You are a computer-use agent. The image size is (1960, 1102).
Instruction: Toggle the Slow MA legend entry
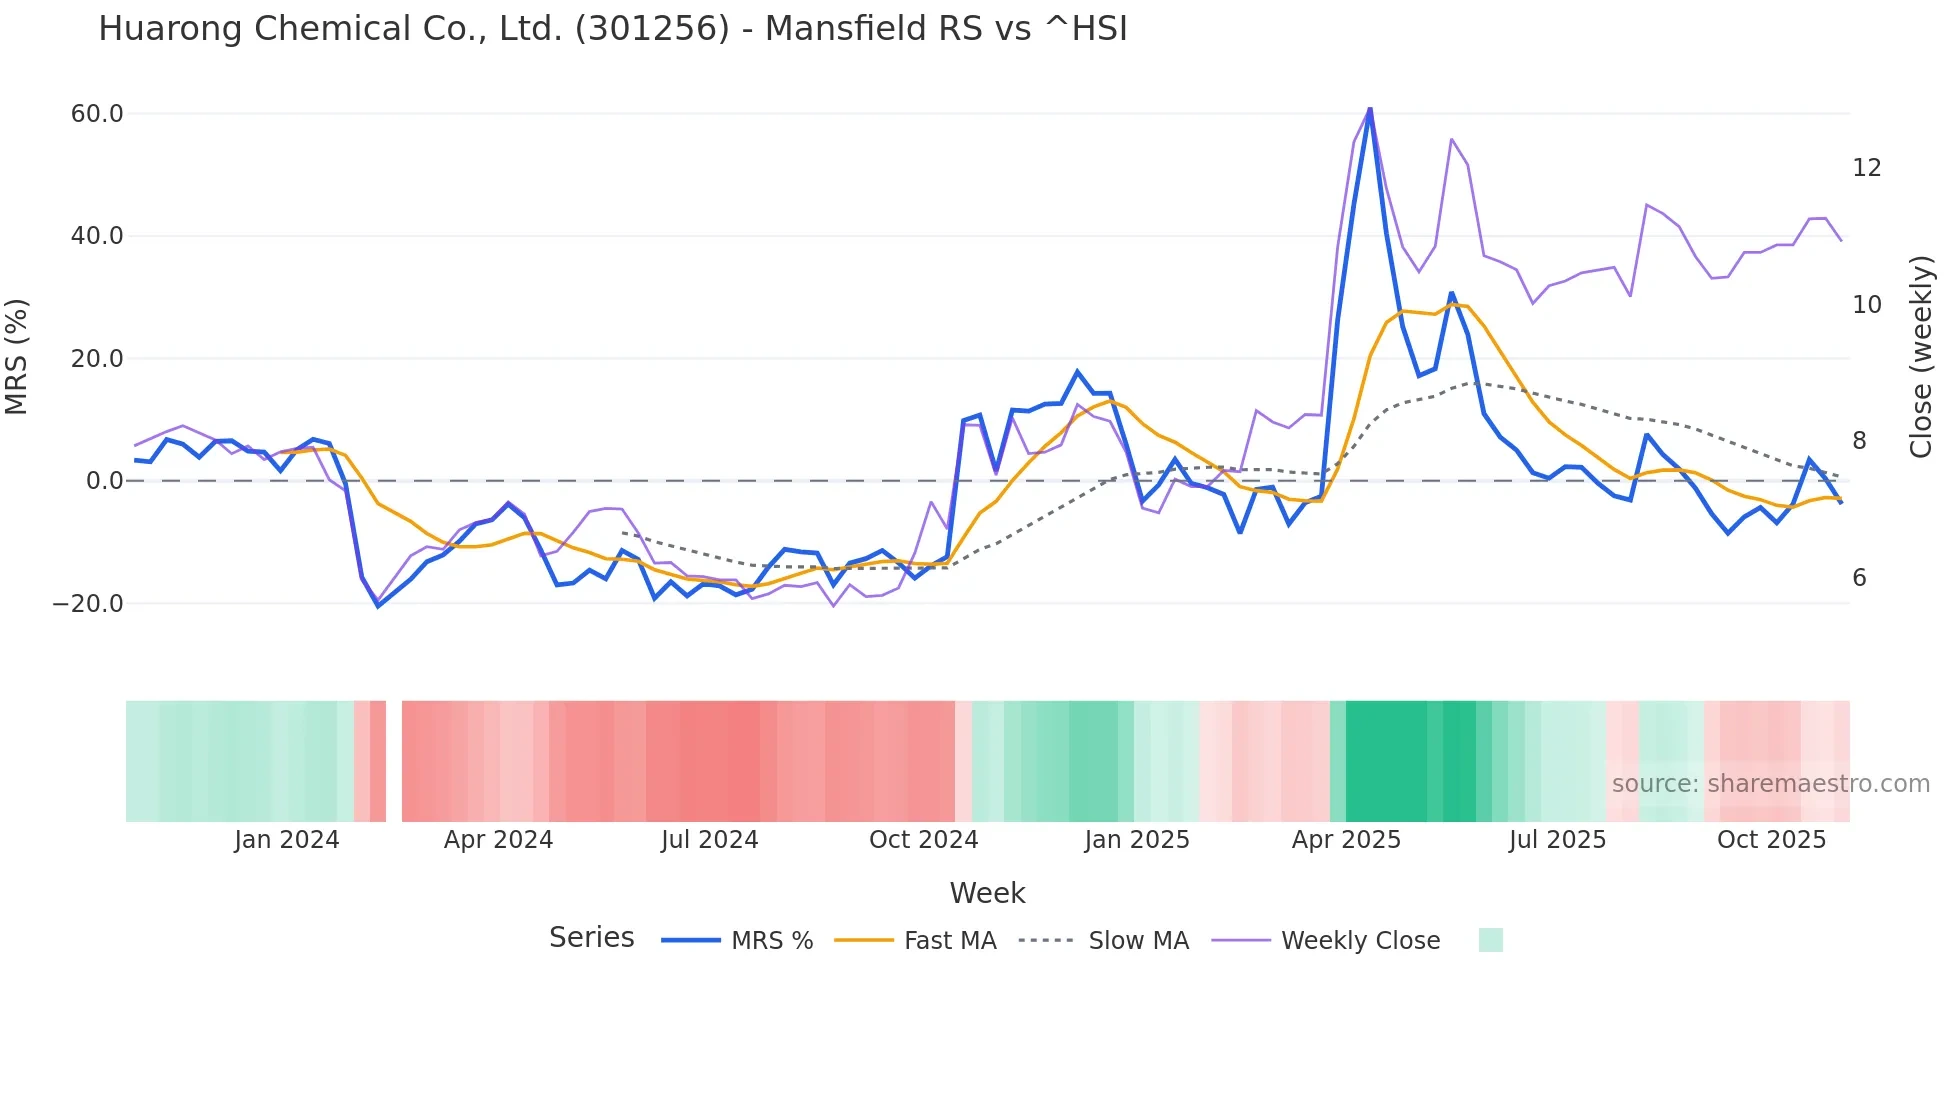[1103, 941]
